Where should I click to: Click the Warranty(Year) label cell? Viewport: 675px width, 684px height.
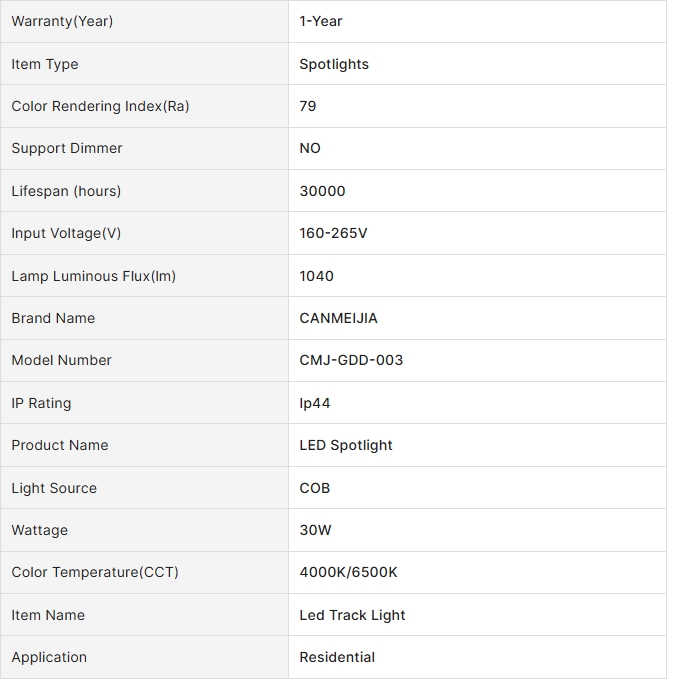pos(144,21)
